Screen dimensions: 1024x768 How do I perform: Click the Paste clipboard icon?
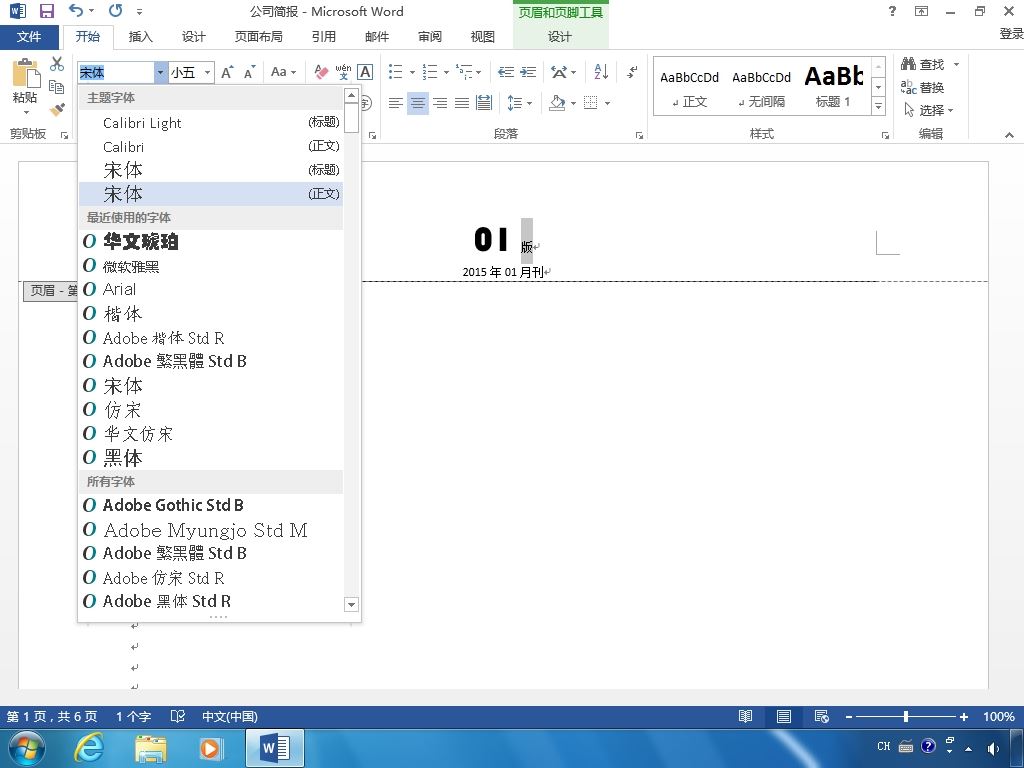tap(25, 73)
